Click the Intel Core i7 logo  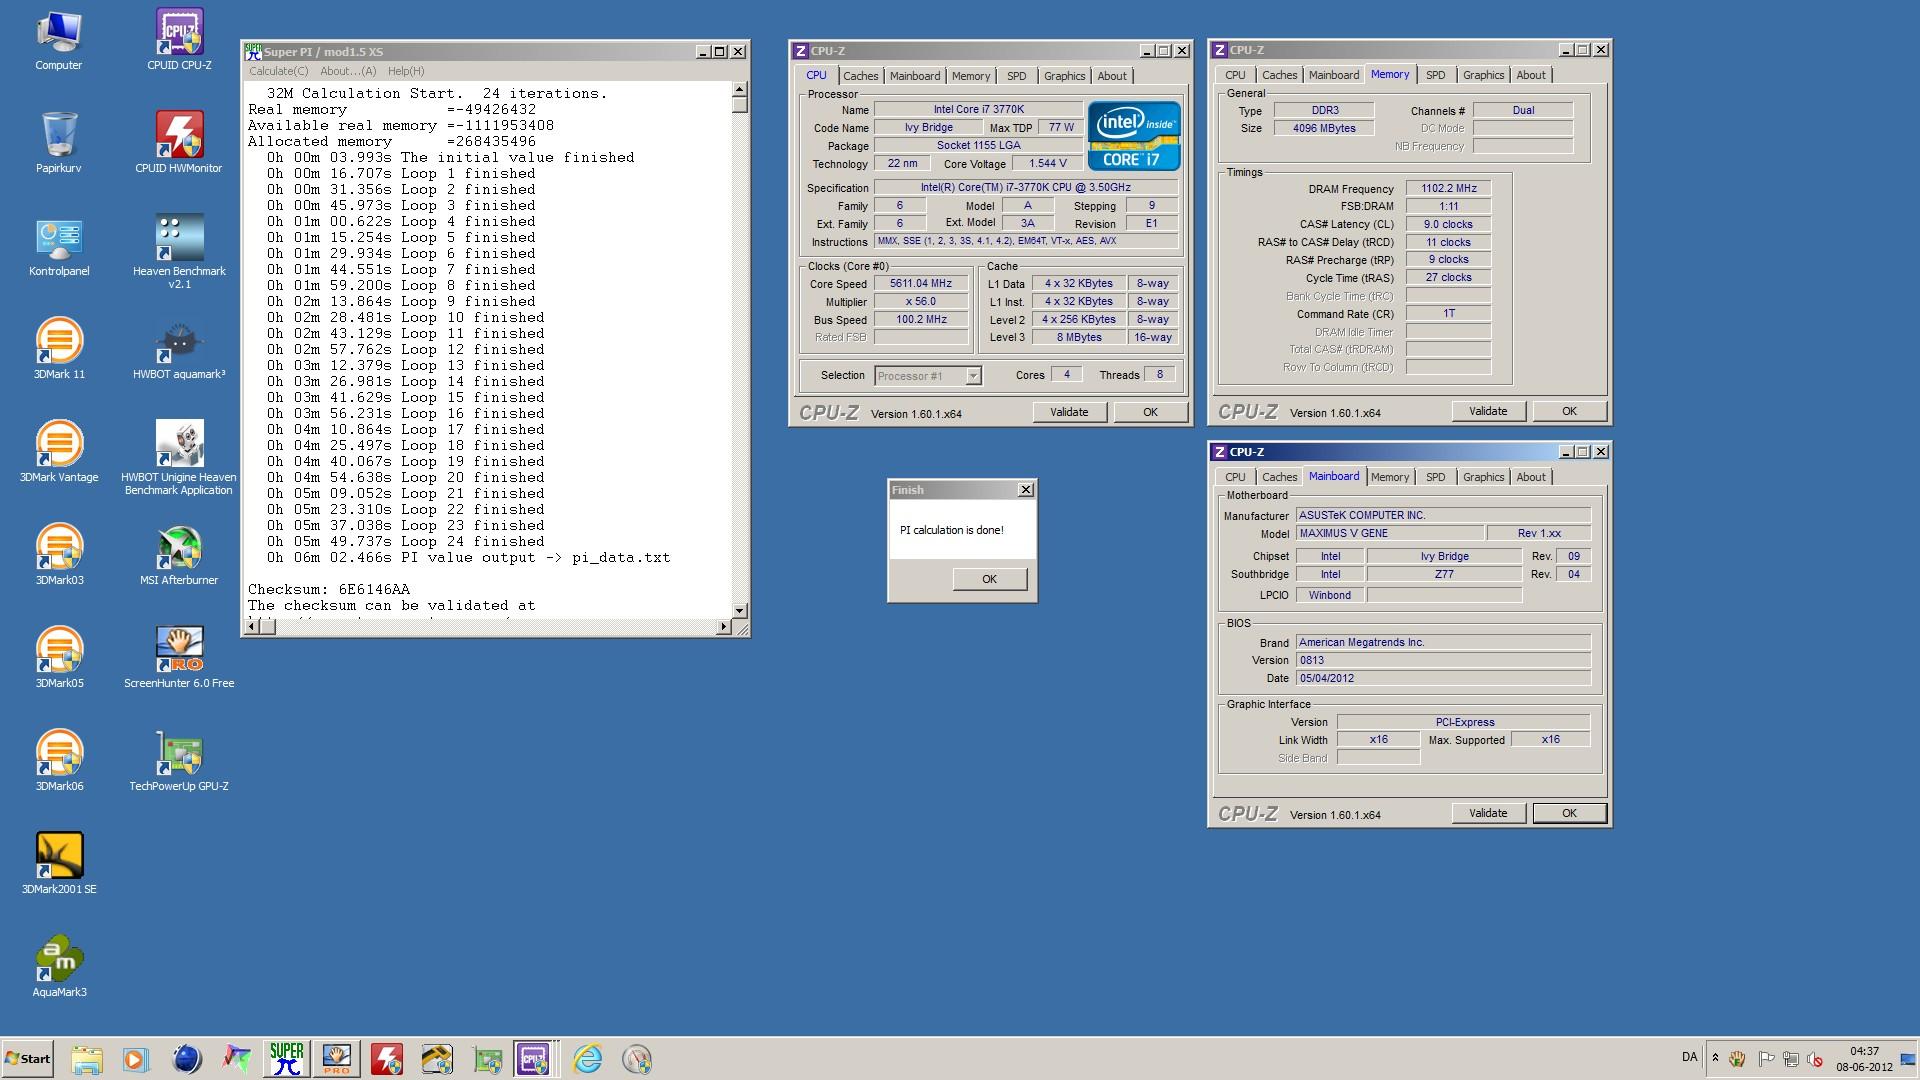pos(1133,136)
